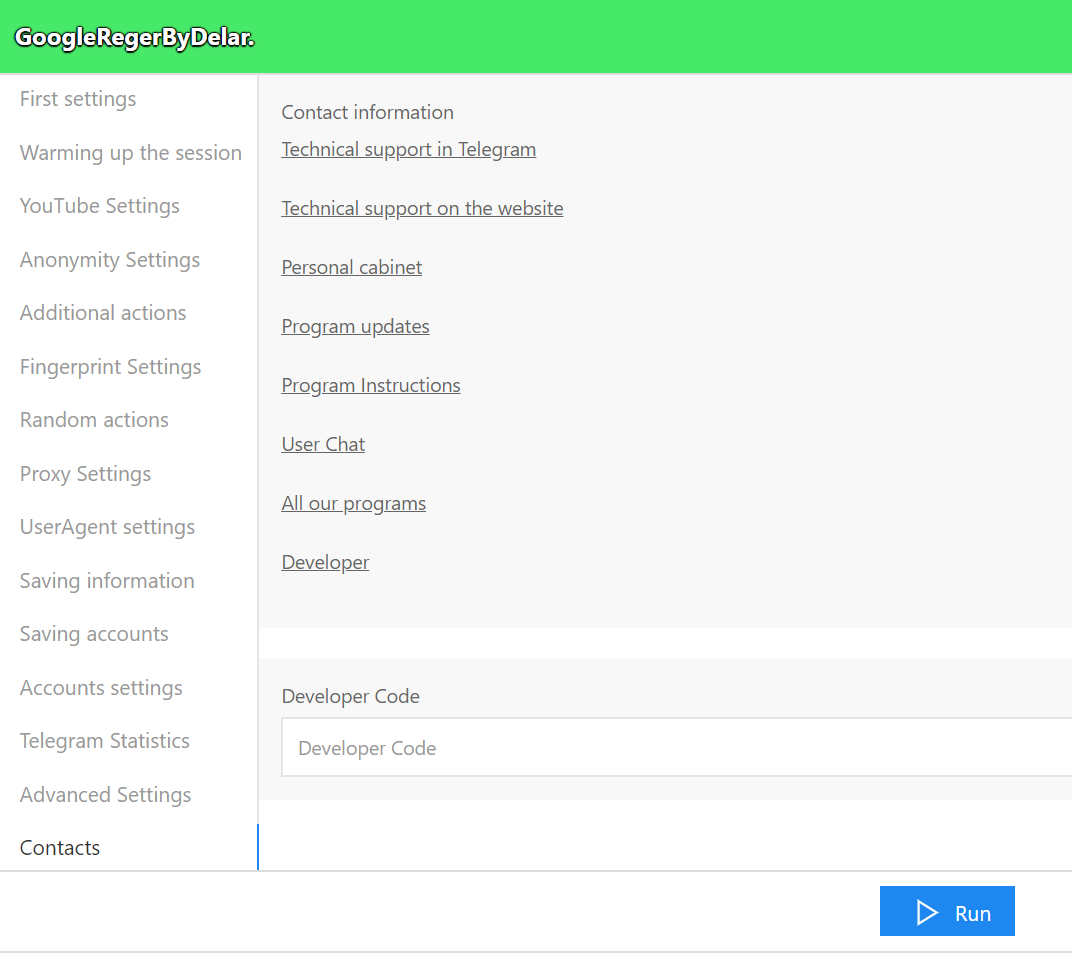Switch to Fingerprint Settings
Screen dimensions: 1072x977
coord(111,367)
